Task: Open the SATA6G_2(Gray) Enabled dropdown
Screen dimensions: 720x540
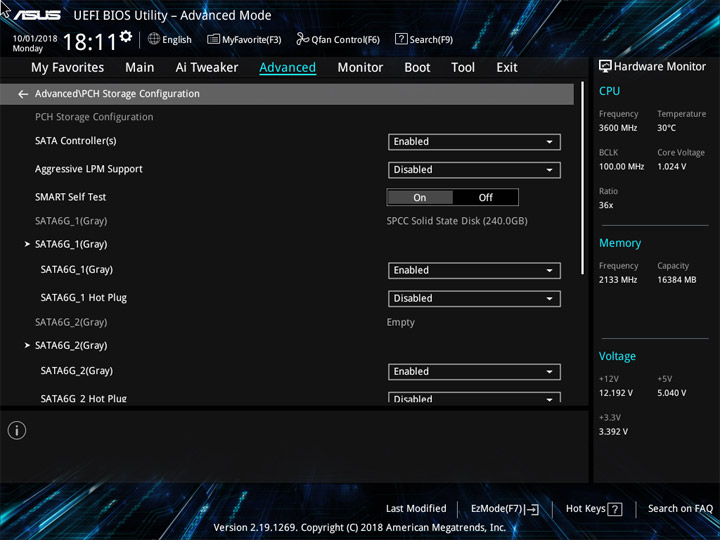Action: click(x=474, y=371)
